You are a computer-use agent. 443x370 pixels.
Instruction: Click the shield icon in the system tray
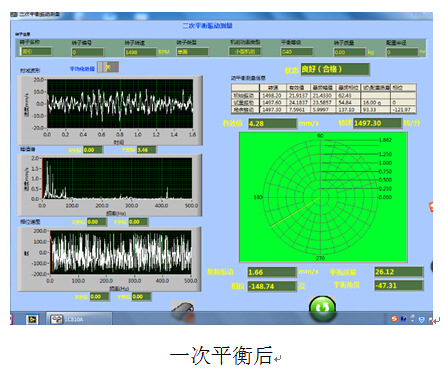point(422,319)
